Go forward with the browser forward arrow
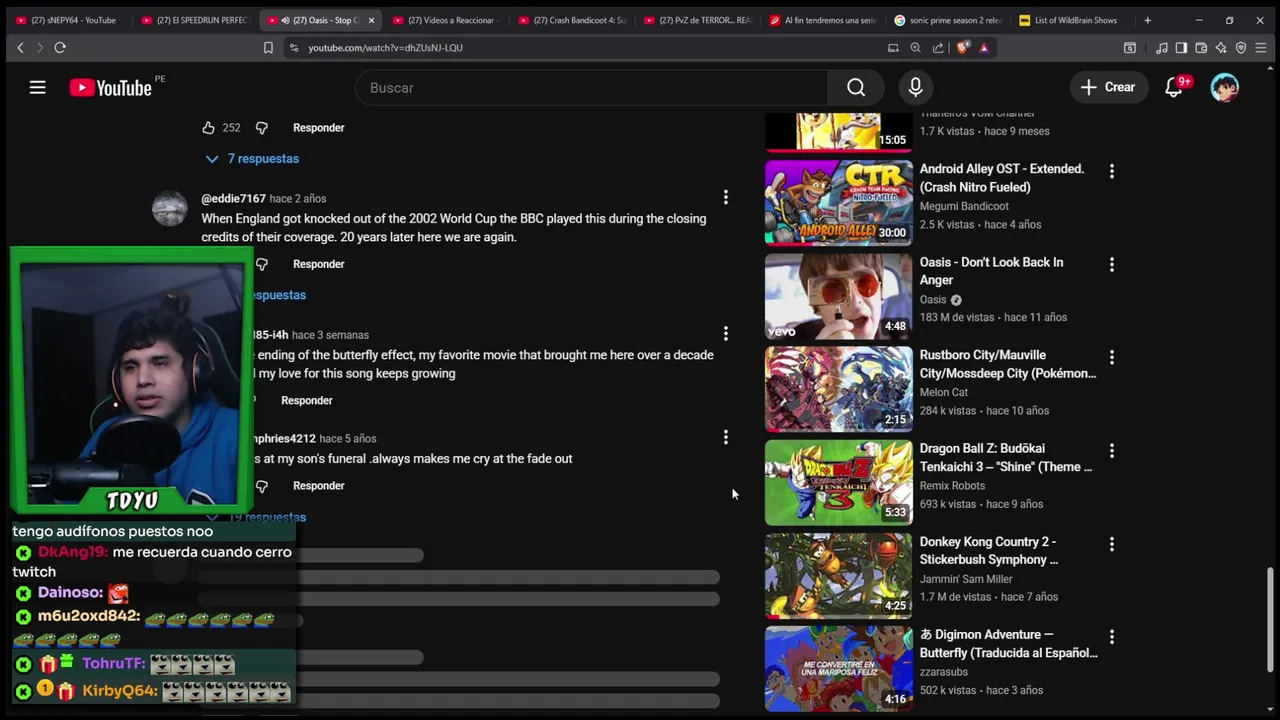 pyautogui.click(x=39, y=47)
